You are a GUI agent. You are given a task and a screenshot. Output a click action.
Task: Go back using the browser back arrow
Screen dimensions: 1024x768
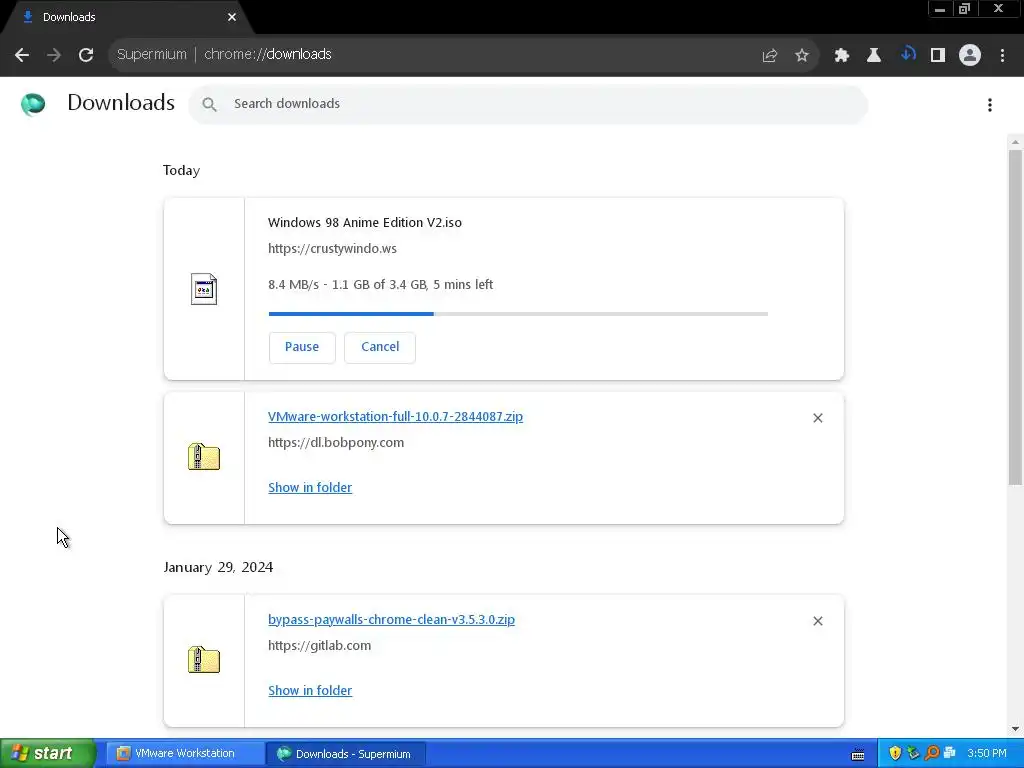pos(22,55)
